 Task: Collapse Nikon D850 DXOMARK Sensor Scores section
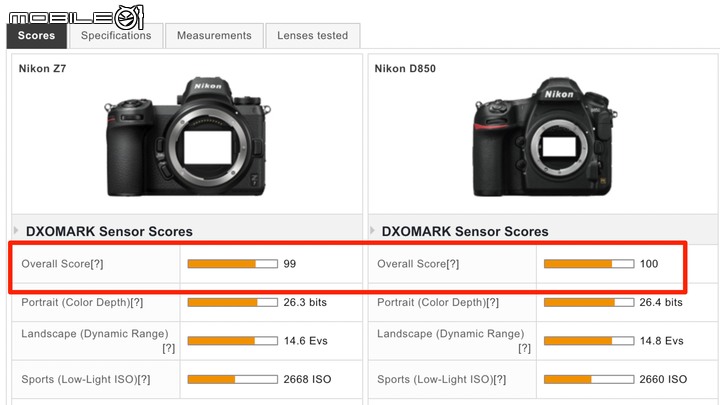372,231
